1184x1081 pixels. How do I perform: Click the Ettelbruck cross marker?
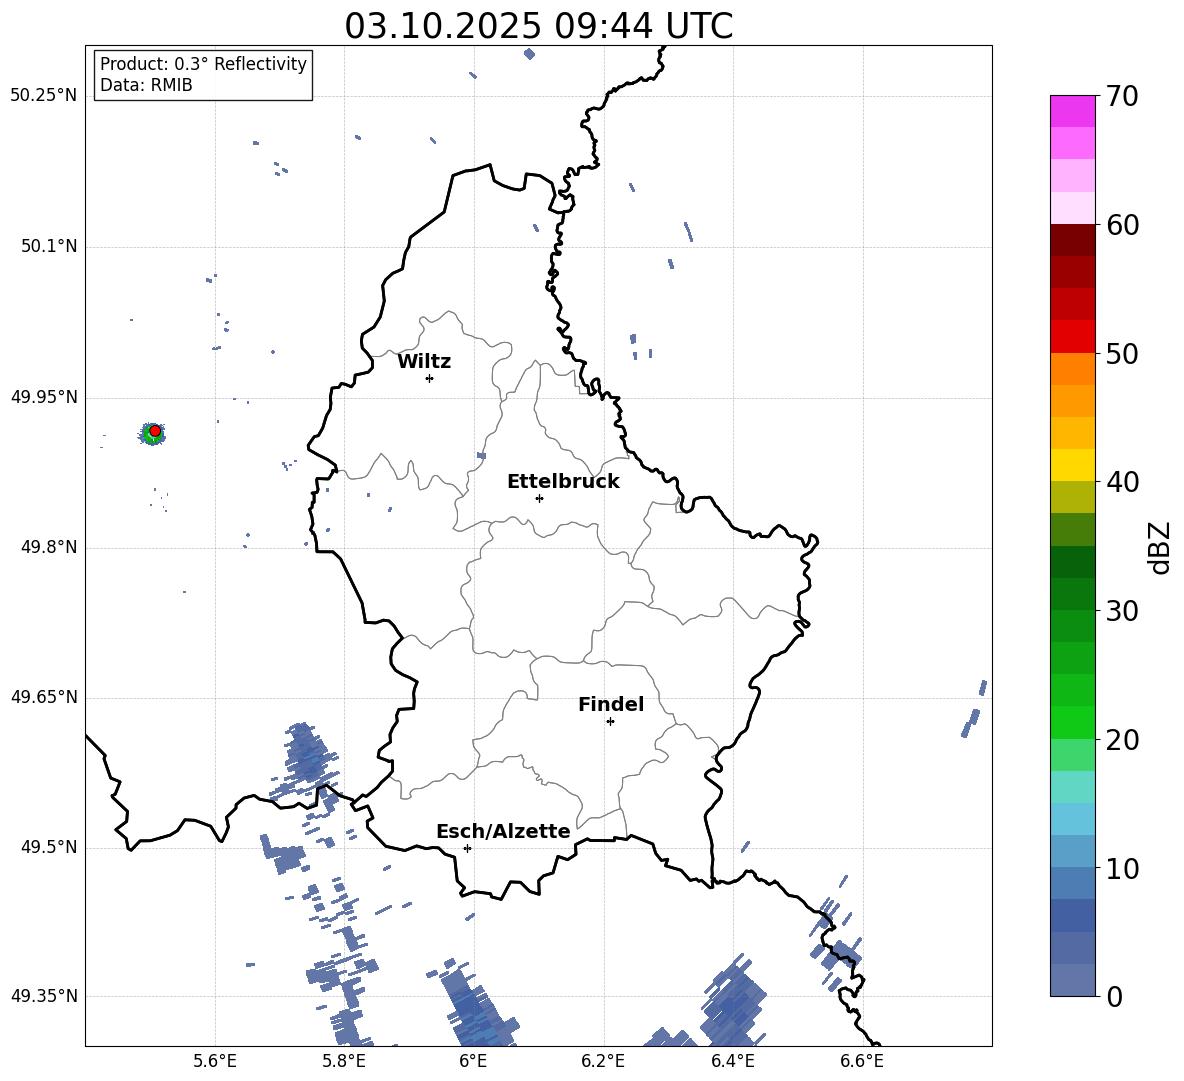click(539, 498)
